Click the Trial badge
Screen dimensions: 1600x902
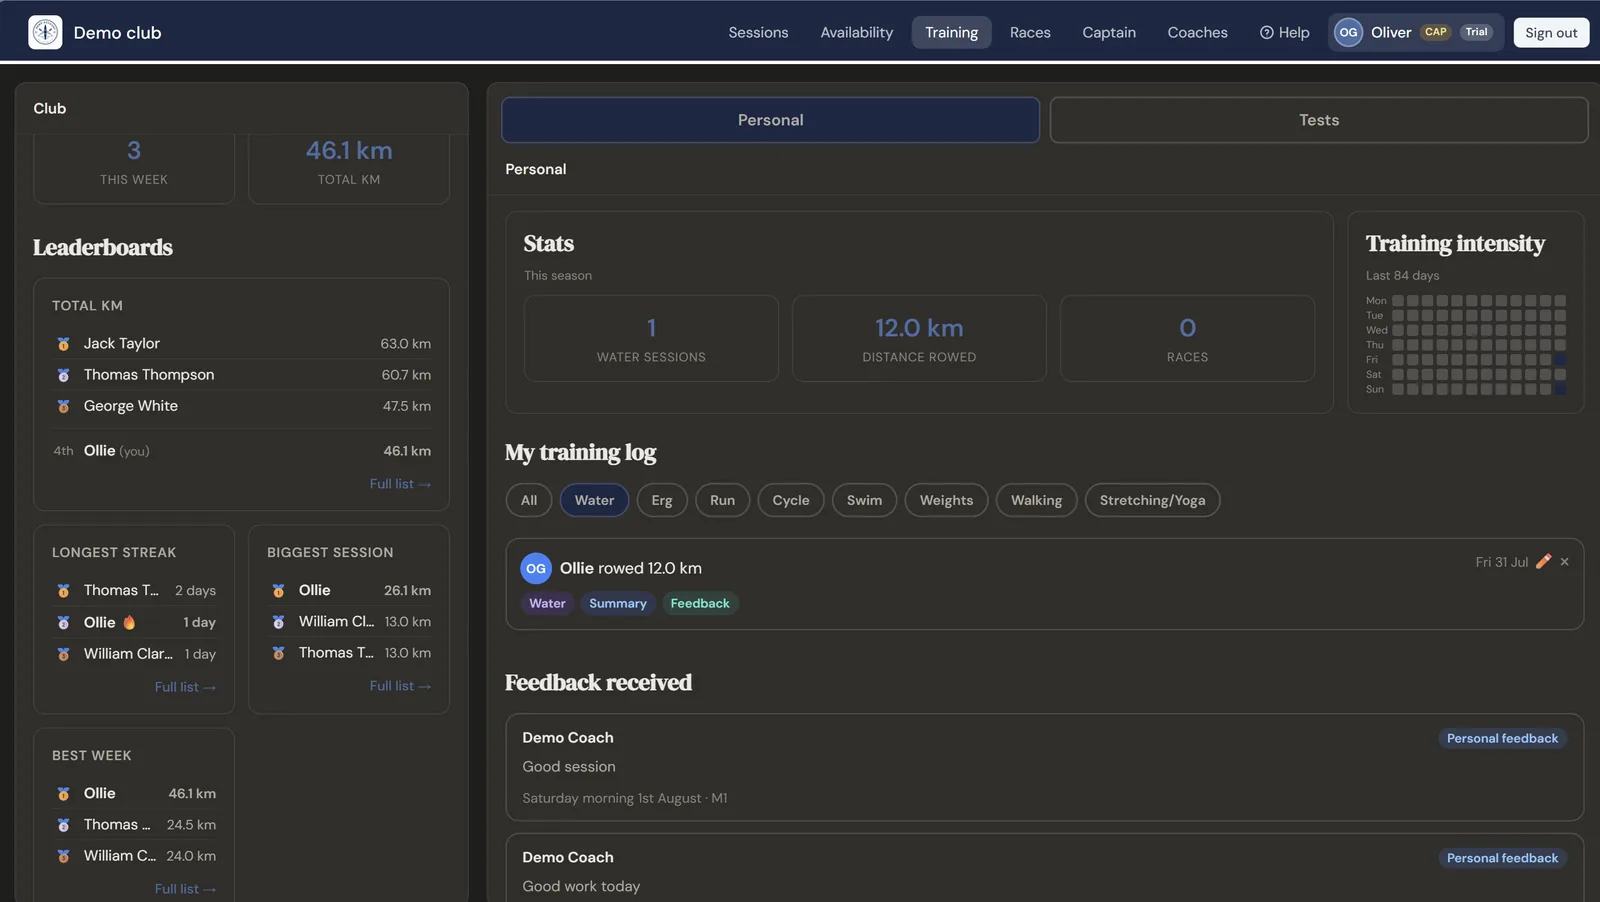coord(1476,32)
